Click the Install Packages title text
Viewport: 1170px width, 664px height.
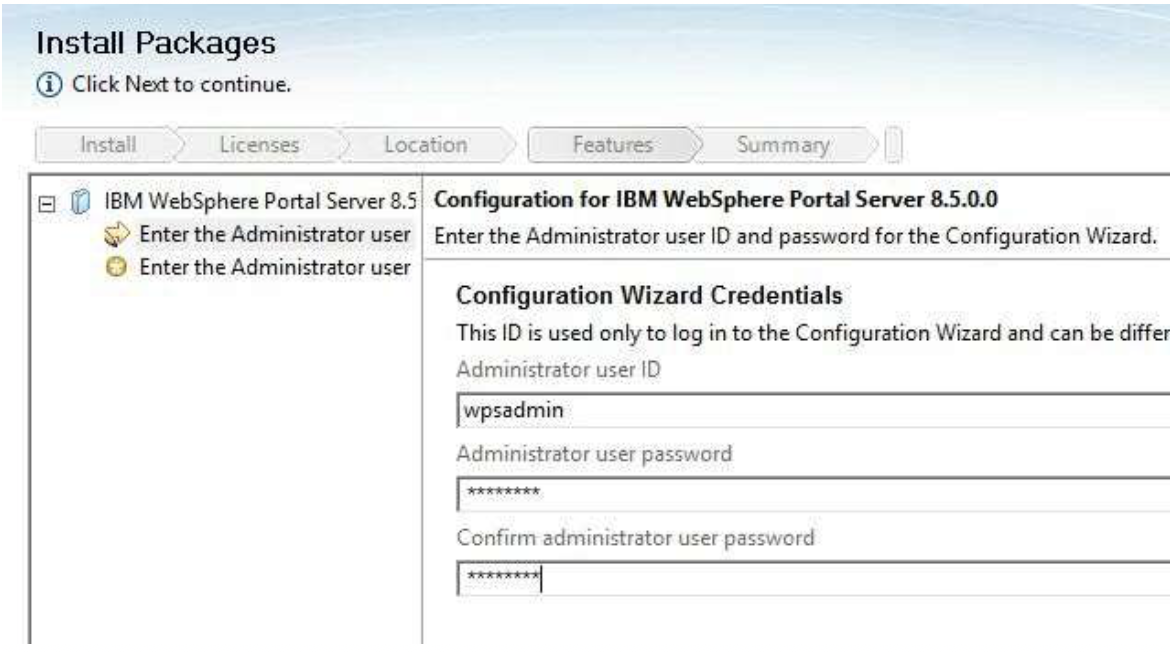[156, 44]
